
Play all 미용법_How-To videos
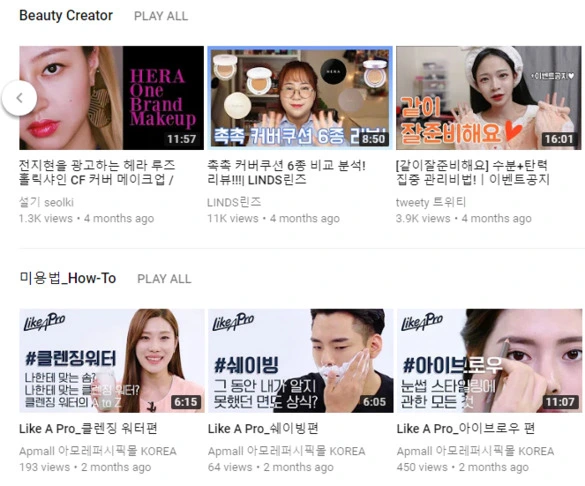pyautogui.click(x=164, y=279)
